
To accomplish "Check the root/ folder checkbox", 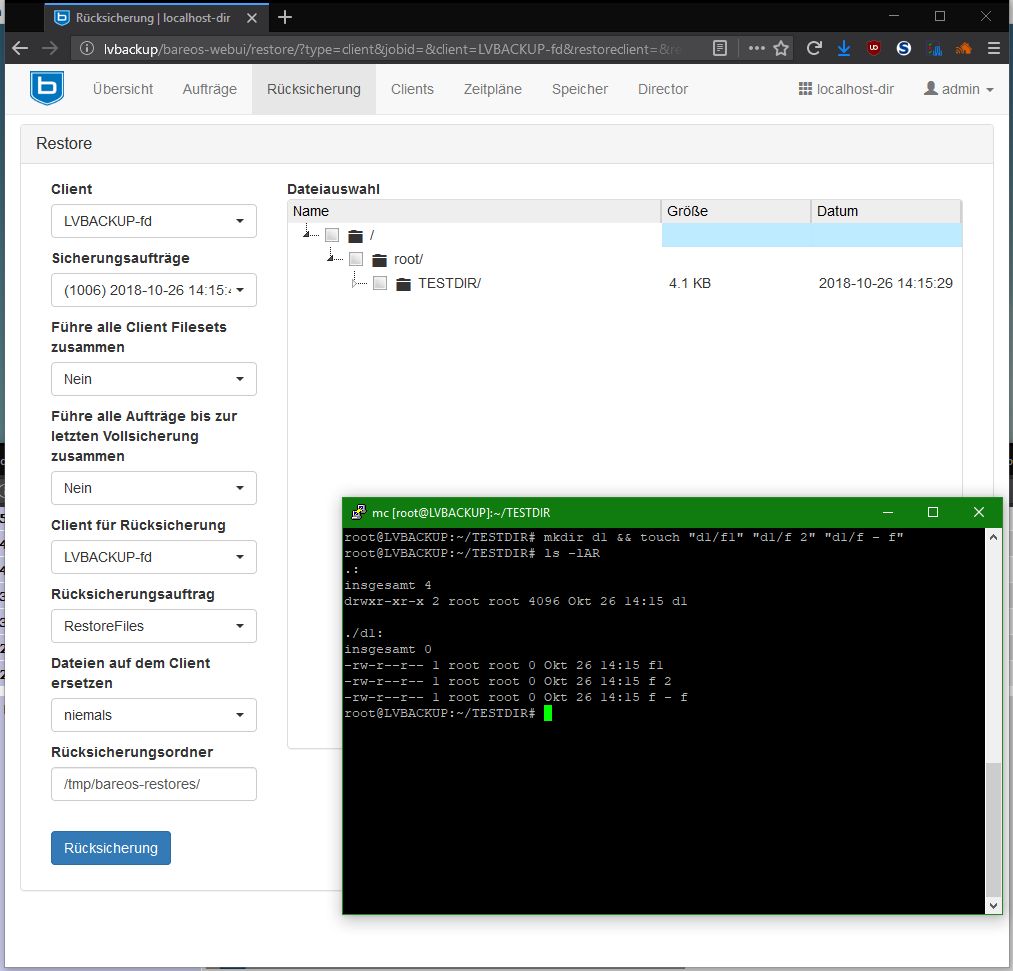I will coord(356,260).
